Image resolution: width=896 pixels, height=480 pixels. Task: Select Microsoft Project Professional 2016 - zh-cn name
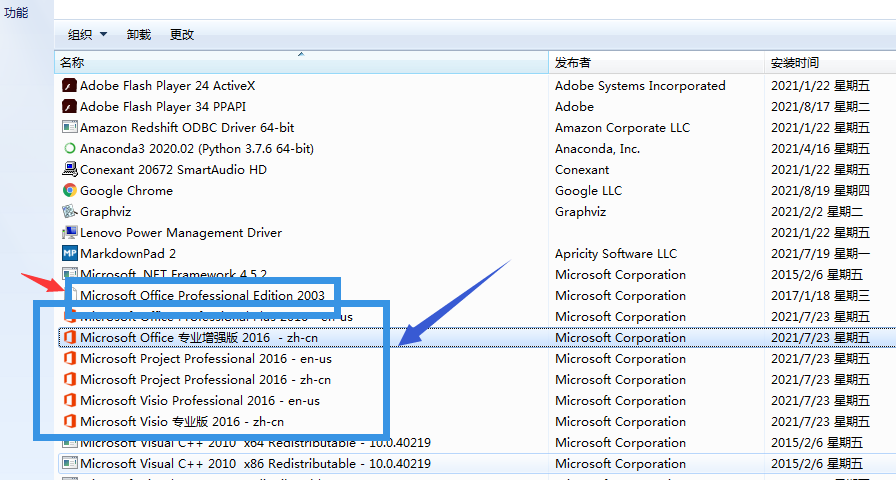click(205, 380)
